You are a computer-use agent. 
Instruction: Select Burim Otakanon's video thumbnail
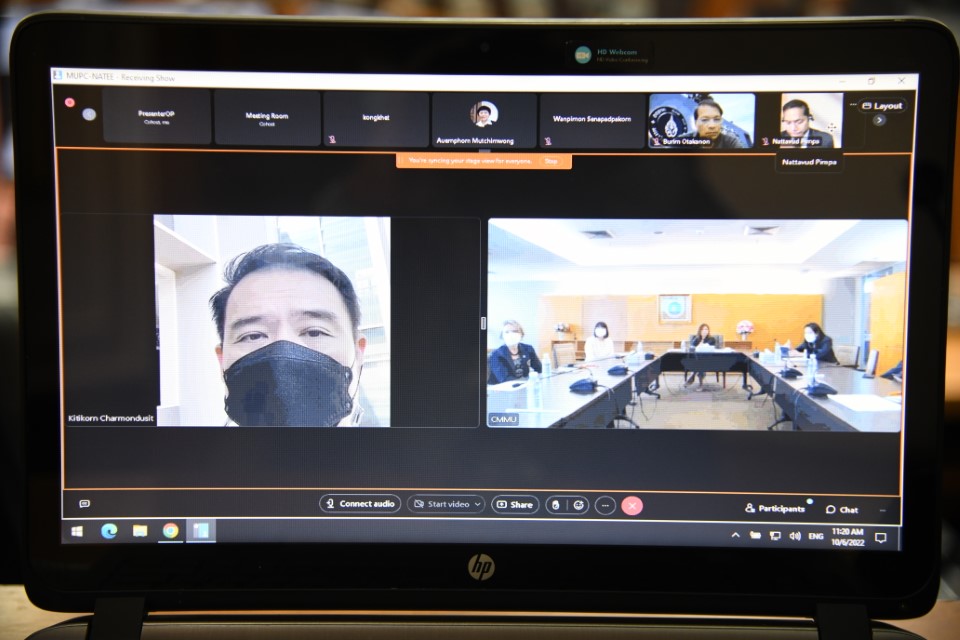pos(702,120)
